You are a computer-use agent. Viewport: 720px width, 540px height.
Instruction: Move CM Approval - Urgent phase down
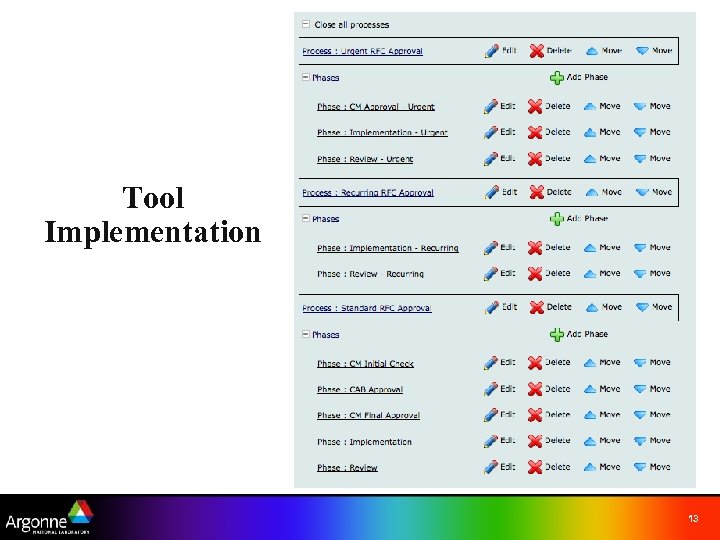652,106
